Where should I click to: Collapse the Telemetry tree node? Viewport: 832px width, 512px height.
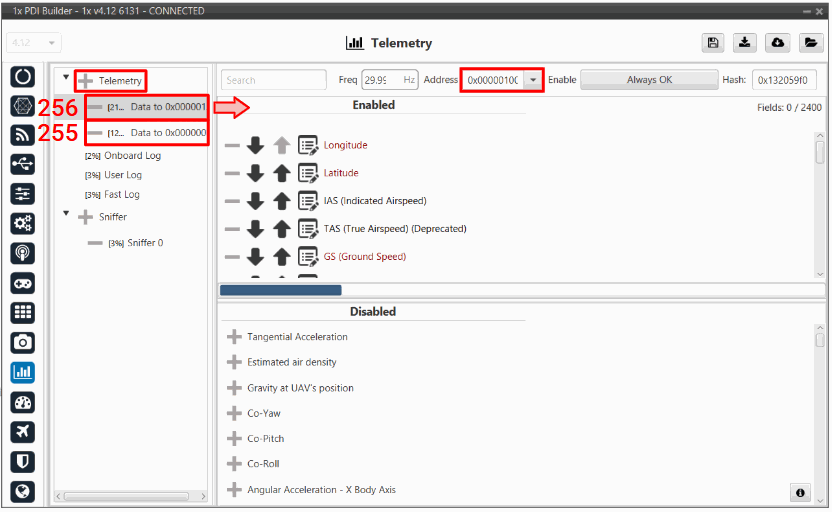(x=67, y=79)
